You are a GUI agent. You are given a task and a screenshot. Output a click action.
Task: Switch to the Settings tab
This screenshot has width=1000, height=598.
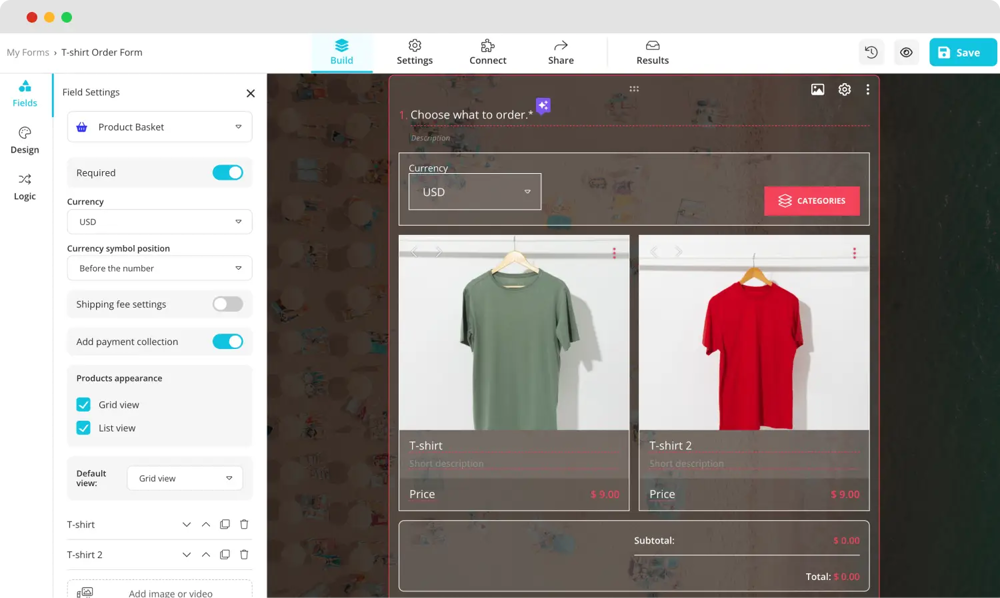(x=414, y=52)
